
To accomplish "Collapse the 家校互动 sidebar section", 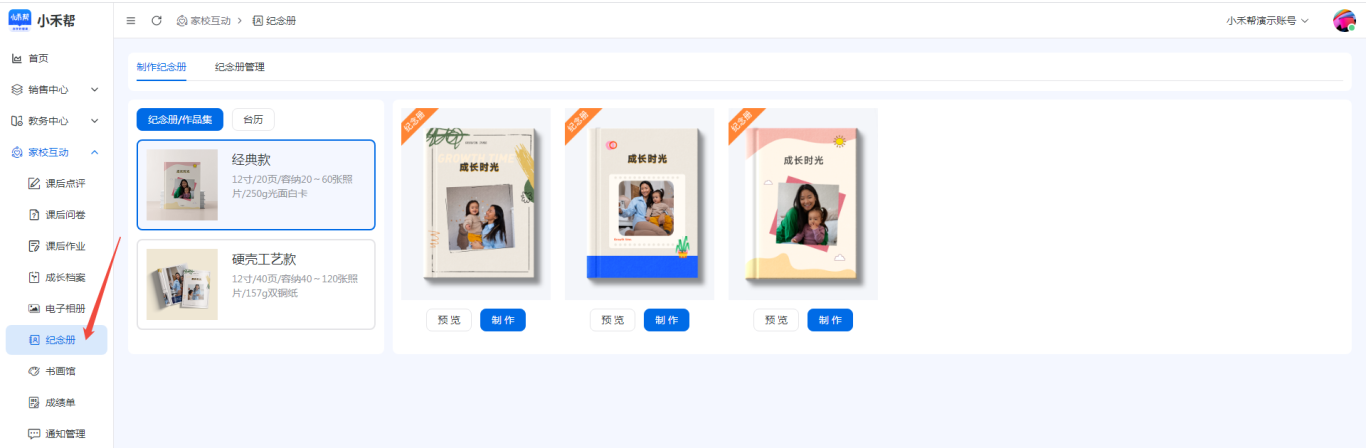I will click(x=56, y=152).
